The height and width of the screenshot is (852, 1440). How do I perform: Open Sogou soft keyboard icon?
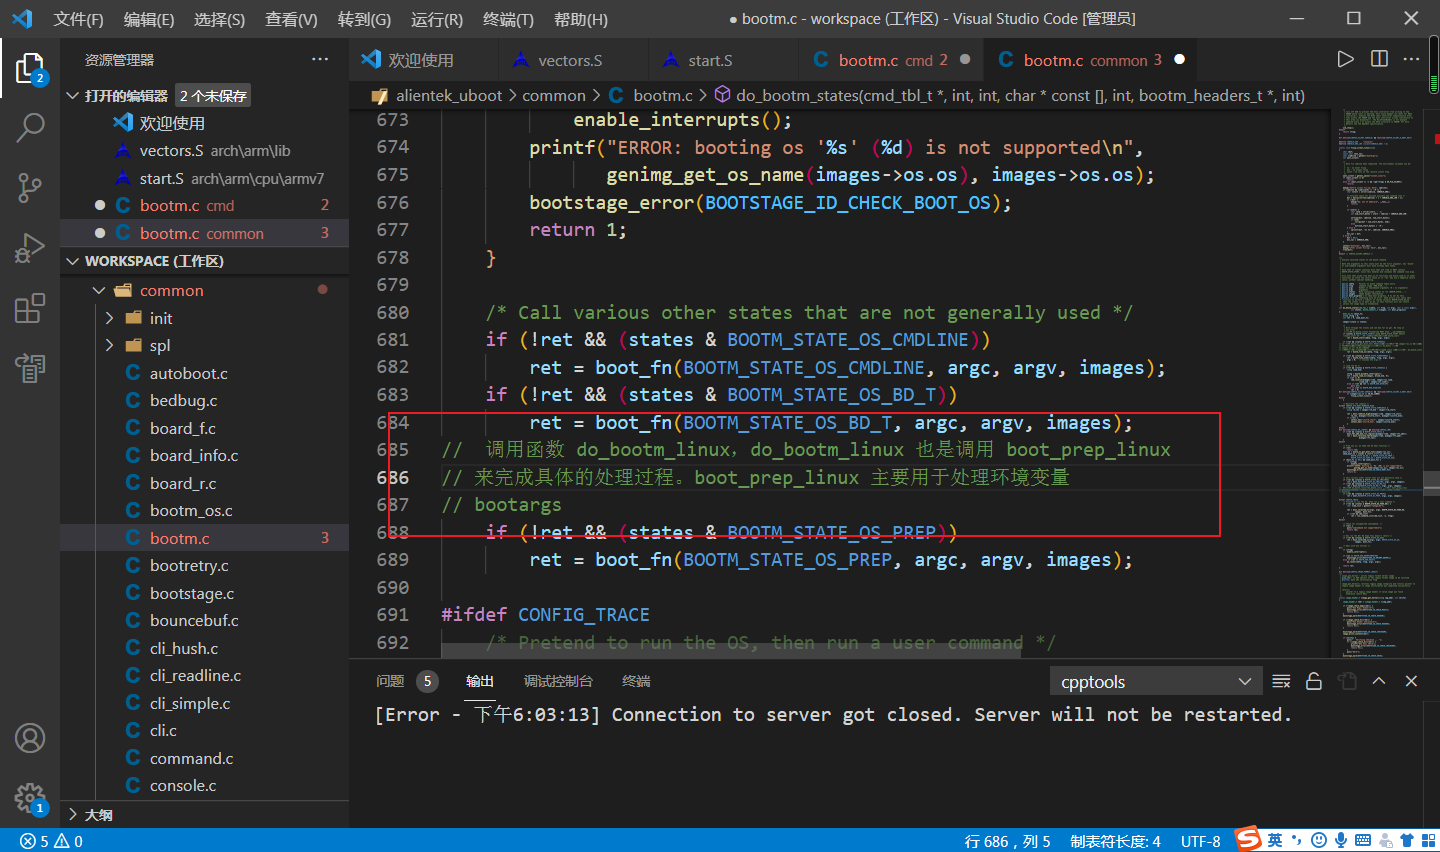1363,840
